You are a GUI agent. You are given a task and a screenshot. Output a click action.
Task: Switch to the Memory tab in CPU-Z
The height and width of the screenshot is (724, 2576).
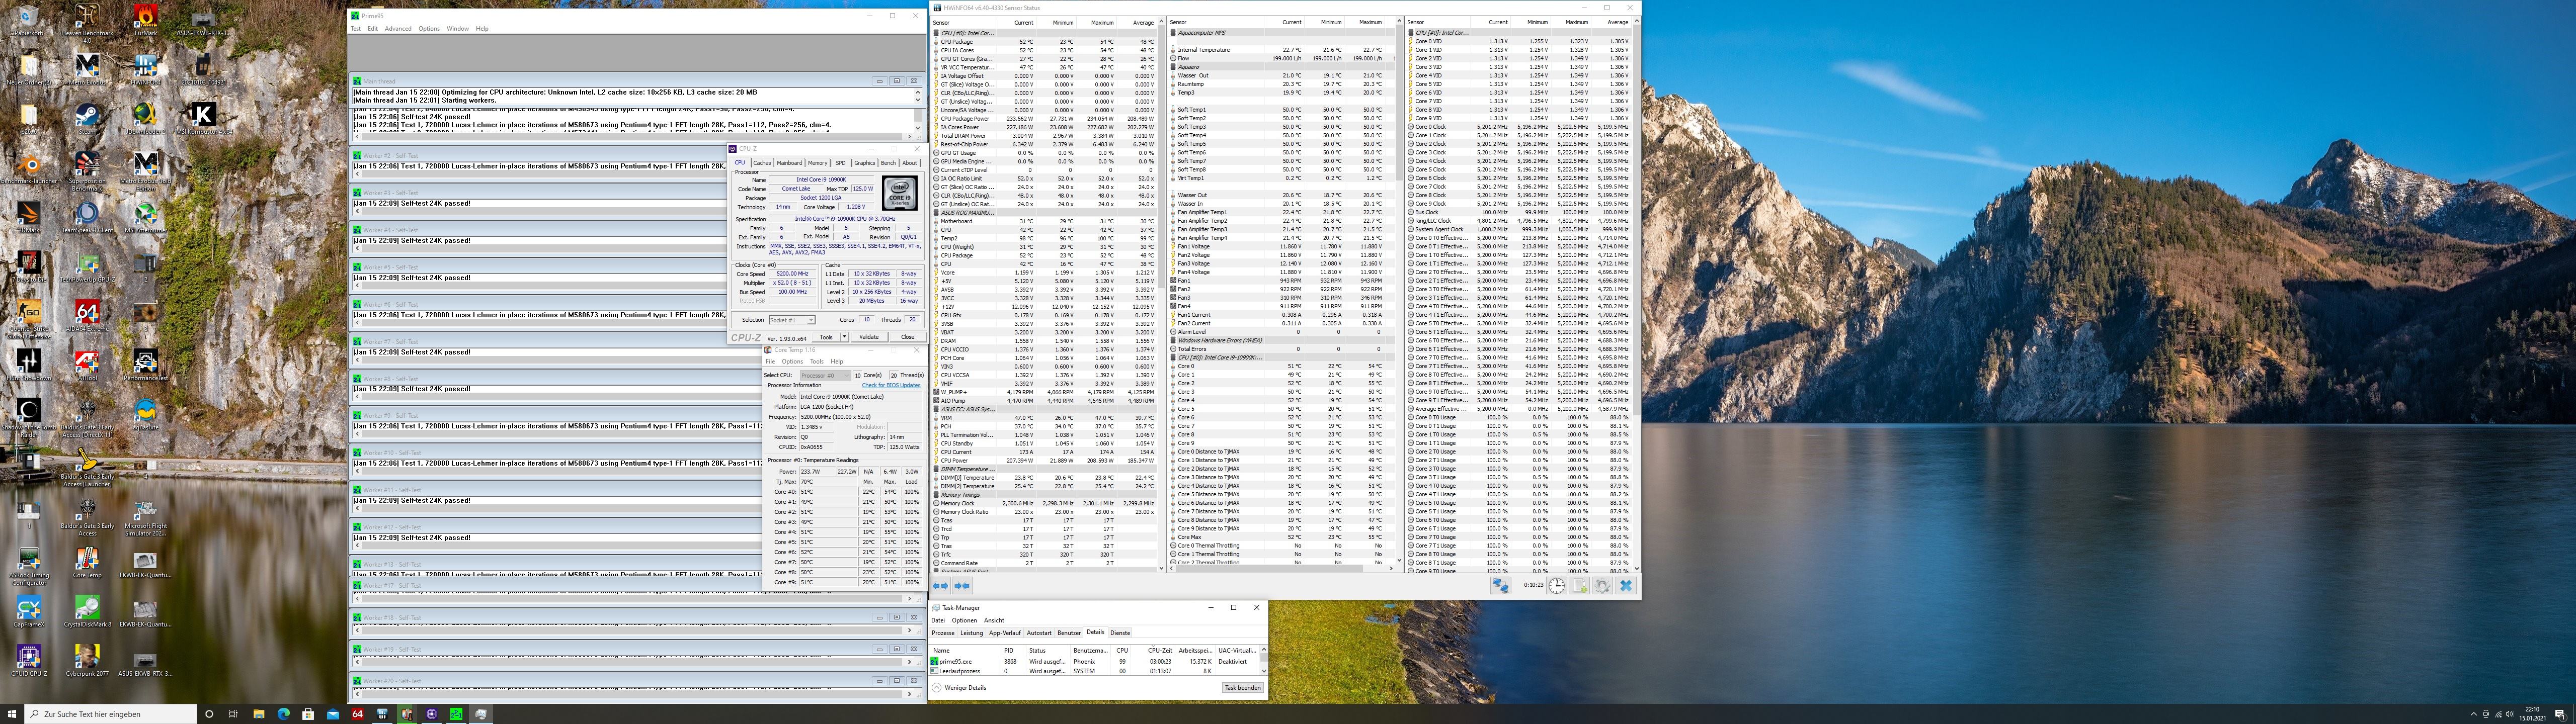818,162
